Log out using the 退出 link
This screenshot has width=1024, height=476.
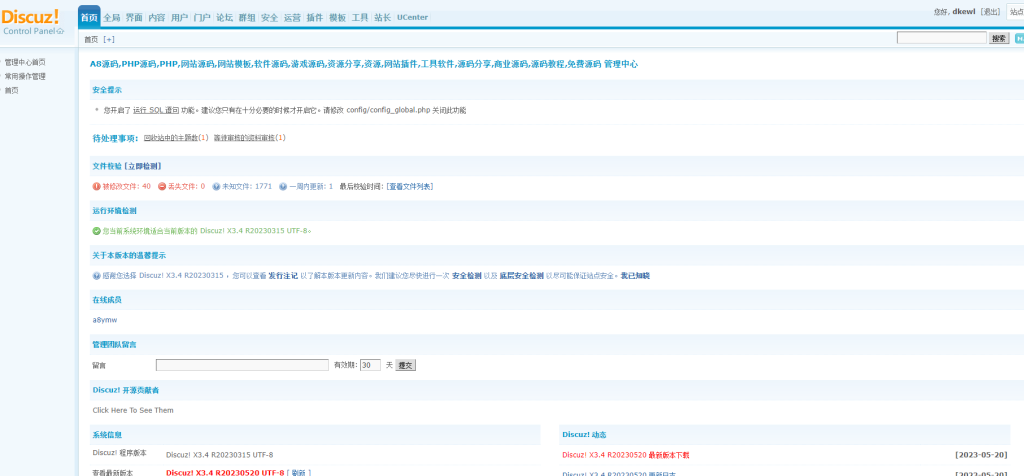click(x=991, y=12)
